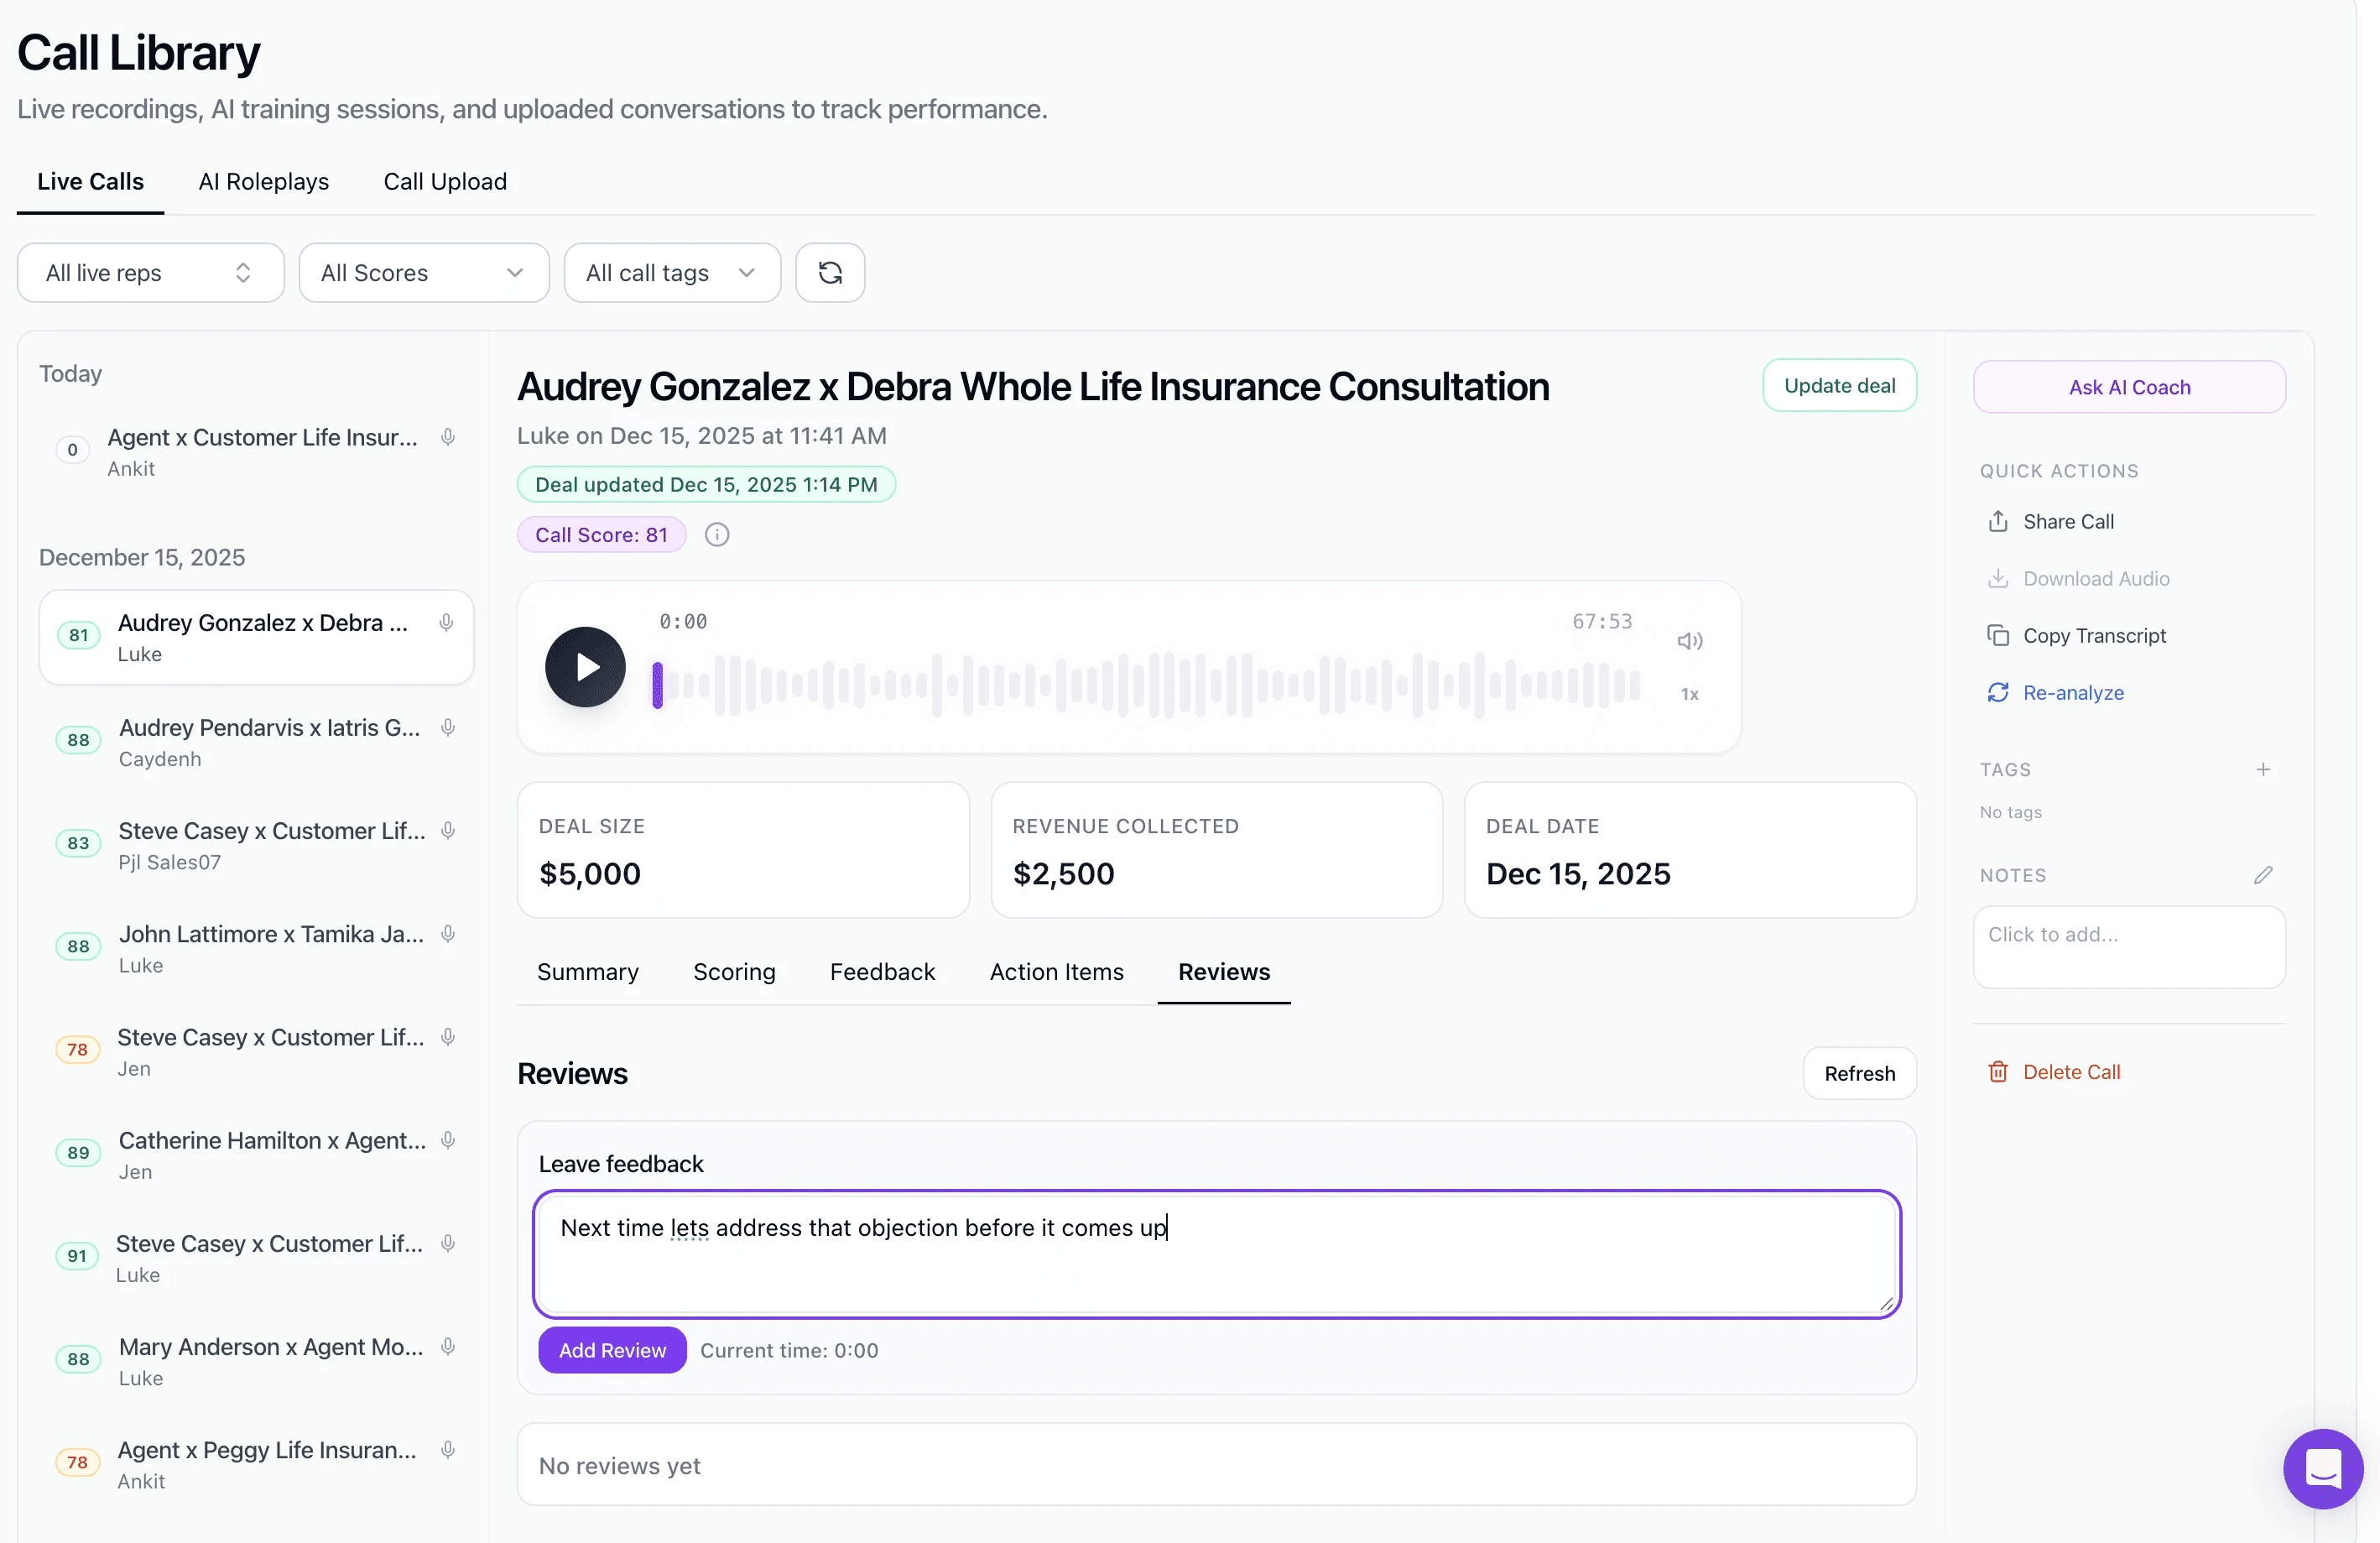Open the chat support bubble
Image resolution: width=2380 pixels, height=1543 pixels.
(x=2322, y=1468)
